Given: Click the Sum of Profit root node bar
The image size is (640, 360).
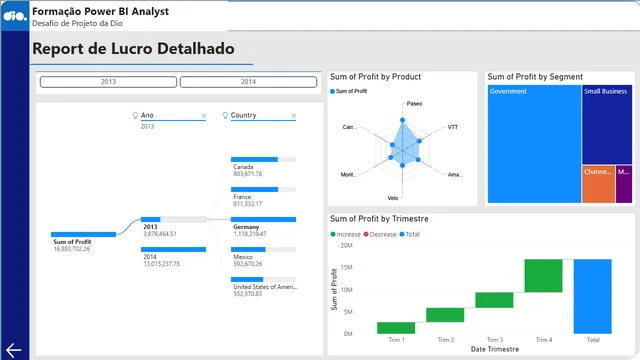Looking at the screenshot, I should [x=83, y=234].
